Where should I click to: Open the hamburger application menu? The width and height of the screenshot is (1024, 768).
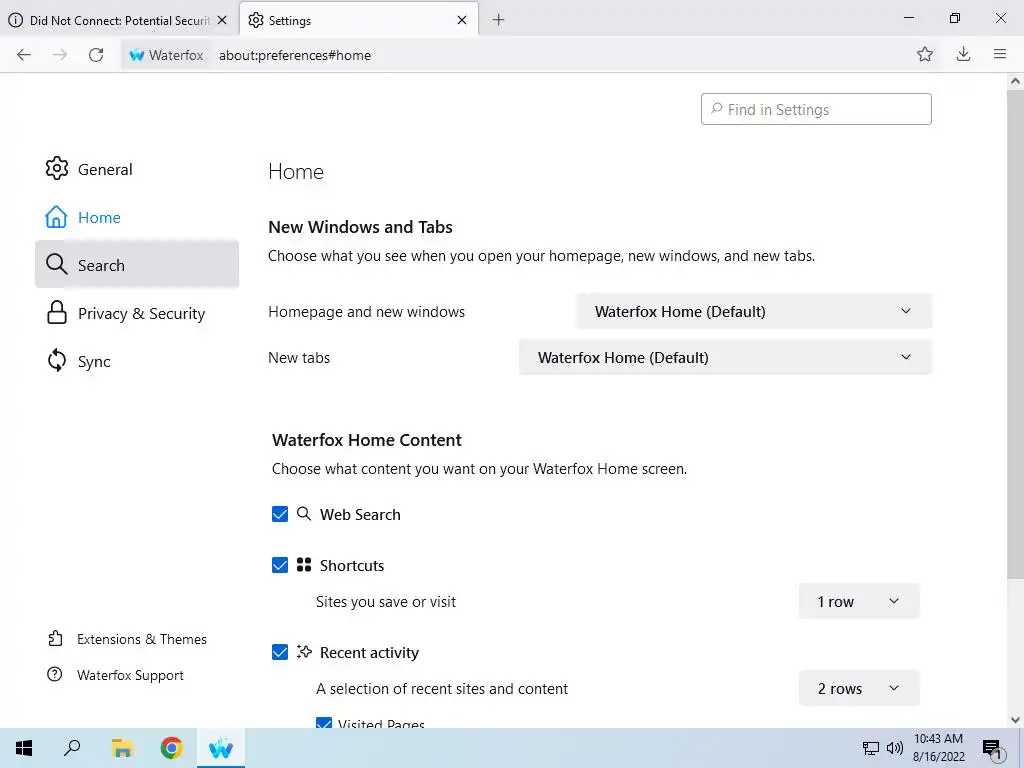(x=1000, y=54)
